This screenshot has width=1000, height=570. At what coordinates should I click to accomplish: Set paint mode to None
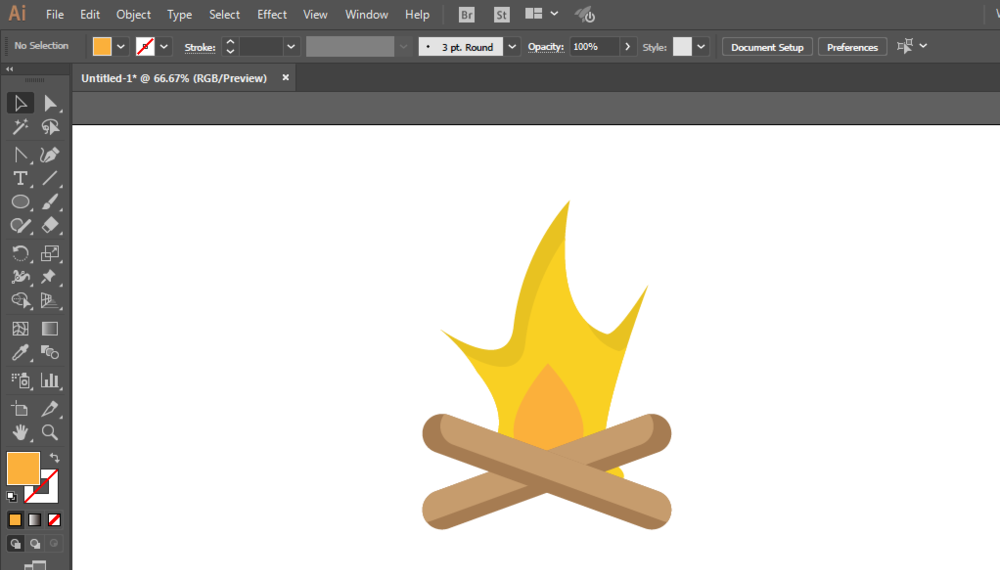(x=54, y=520)
